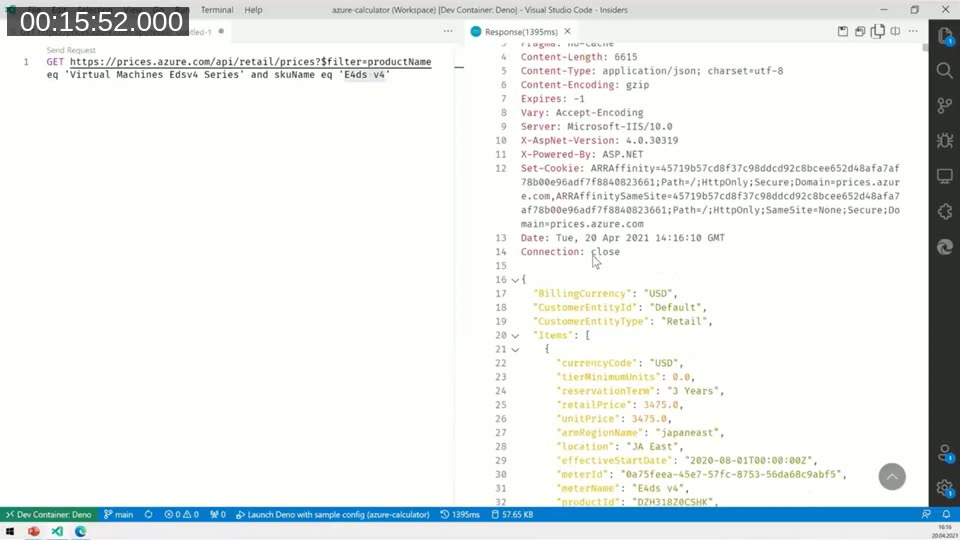Click the "armRegionName": "japaneast" line
The width and height of the screenshot is (960, 540).
[x=640, y=433]
